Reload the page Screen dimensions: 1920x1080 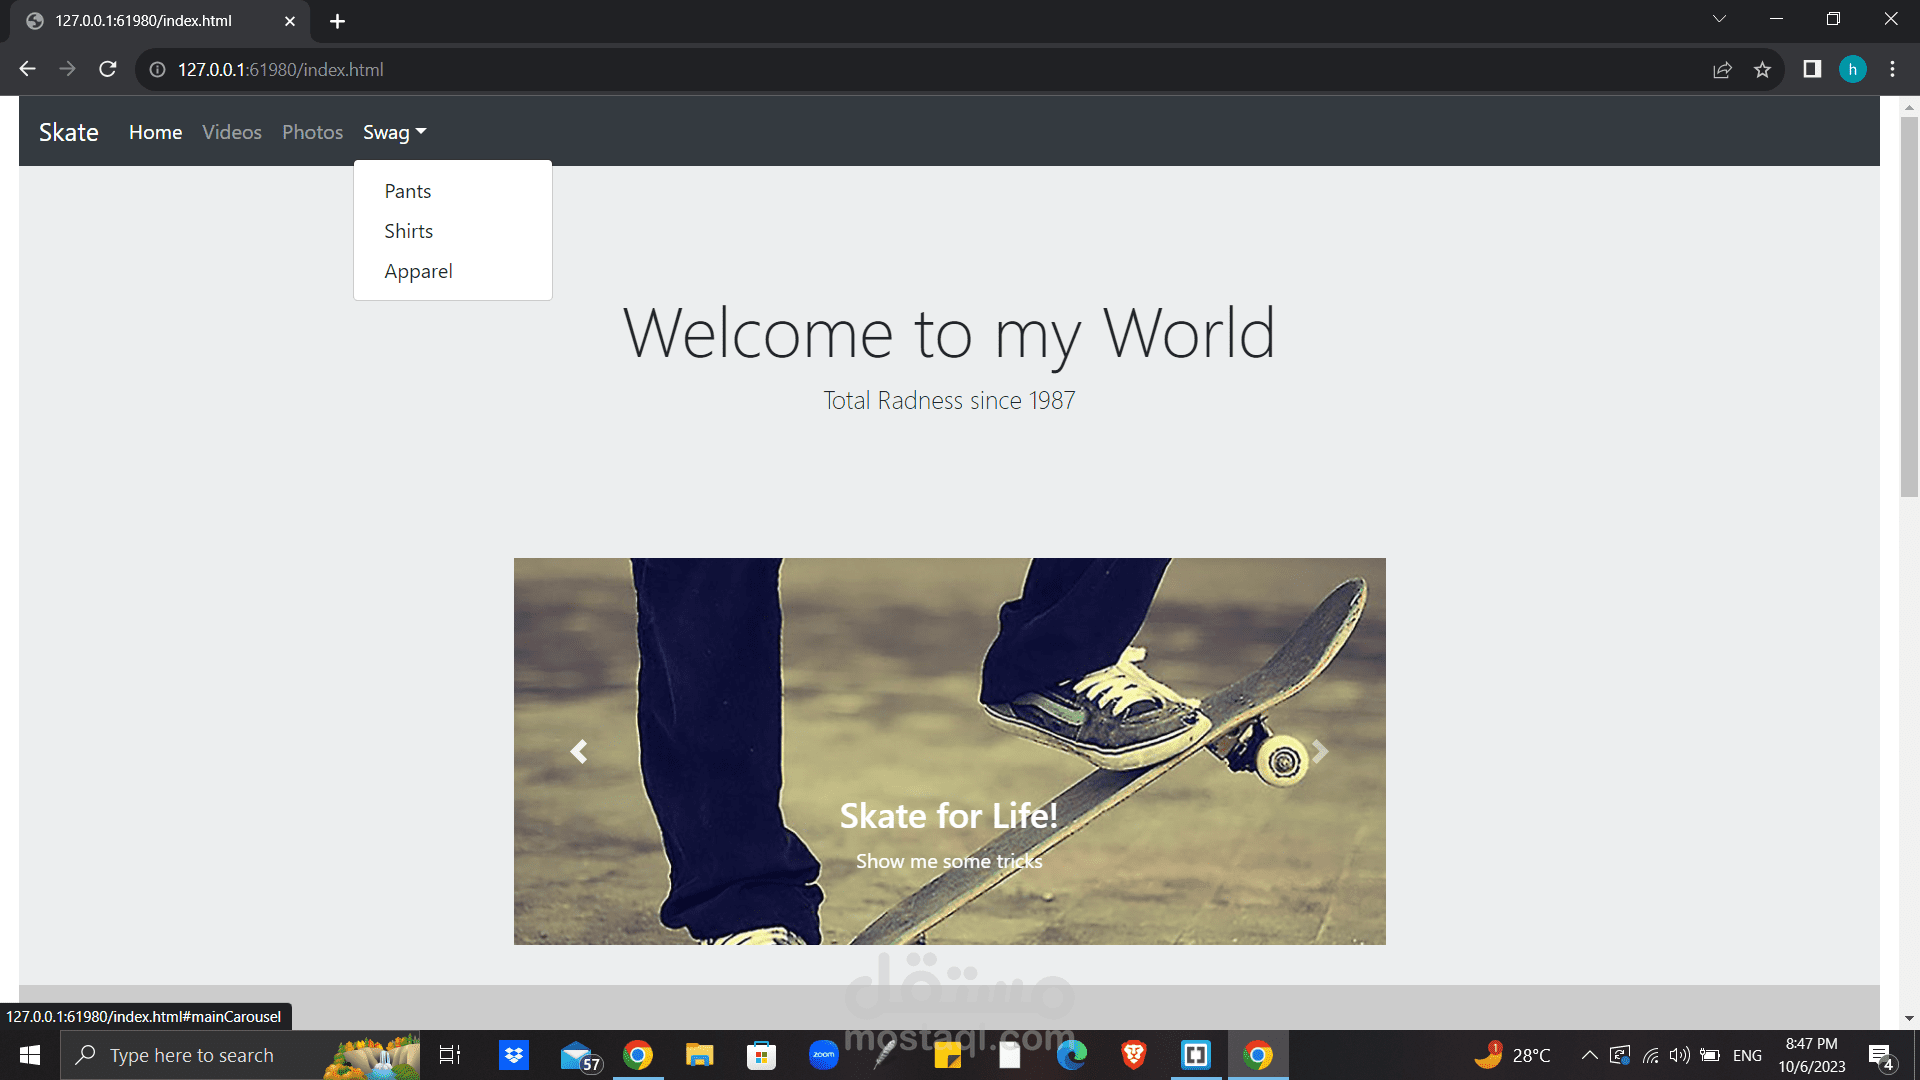coord(108,69)
